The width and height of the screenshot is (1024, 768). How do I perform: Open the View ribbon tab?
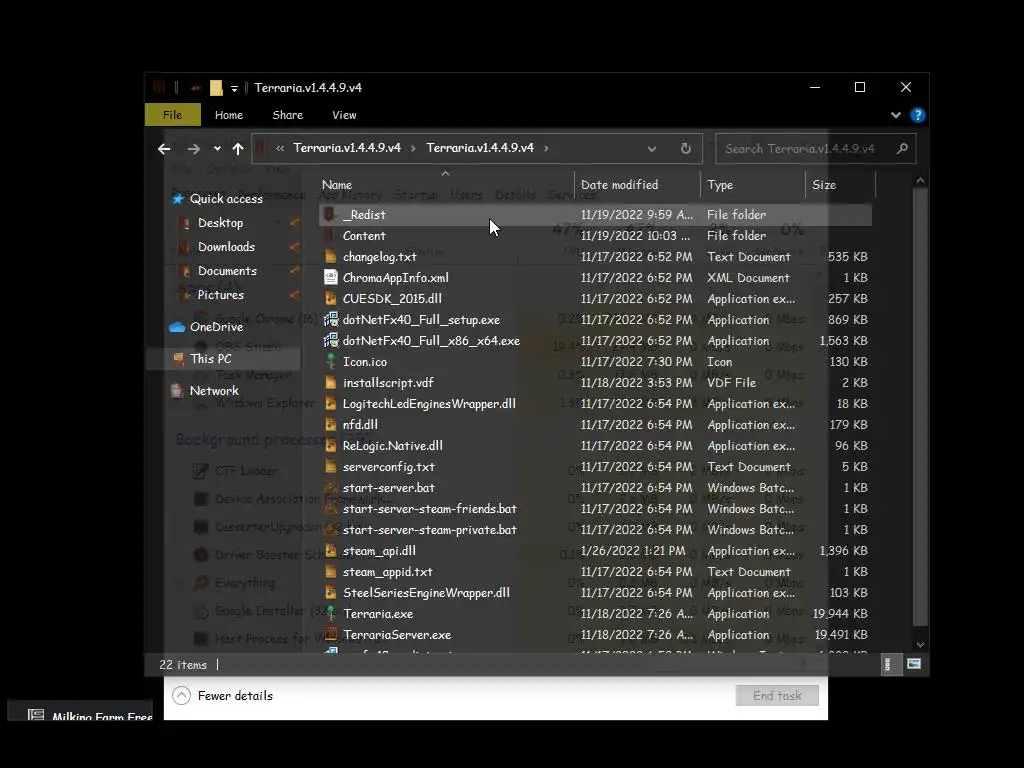(x=344, y=115)
